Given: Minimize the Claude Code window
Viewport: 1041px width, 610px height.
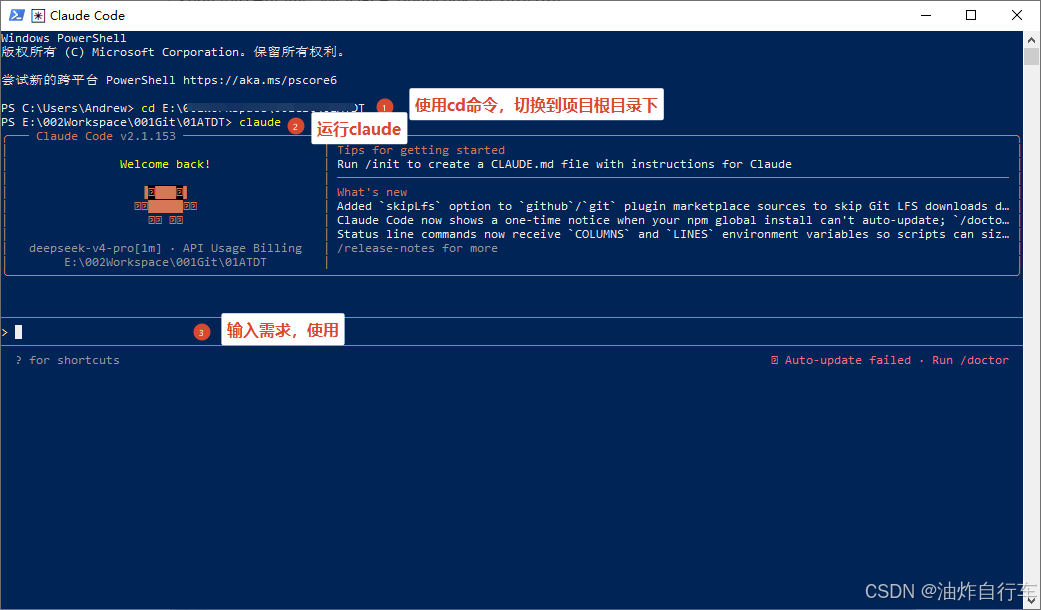Looking at the screenshot, I should 926,15.
